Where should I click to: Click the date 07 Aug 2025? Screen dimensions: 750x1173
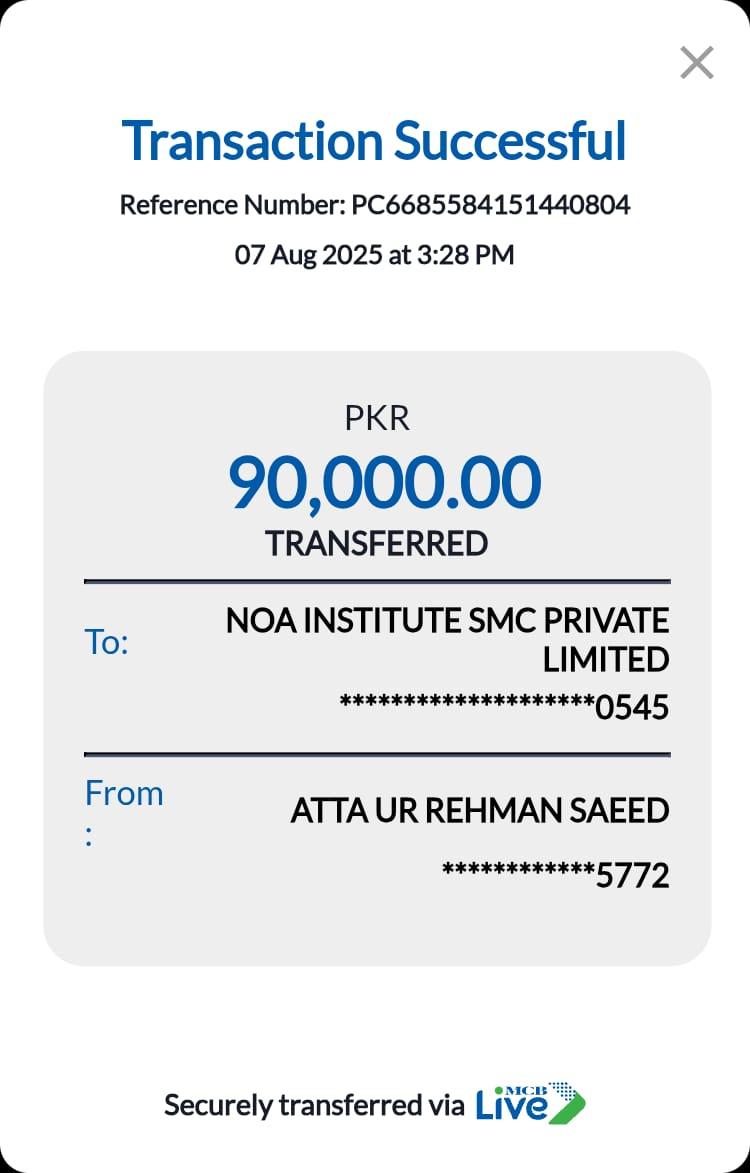[308, 255]
